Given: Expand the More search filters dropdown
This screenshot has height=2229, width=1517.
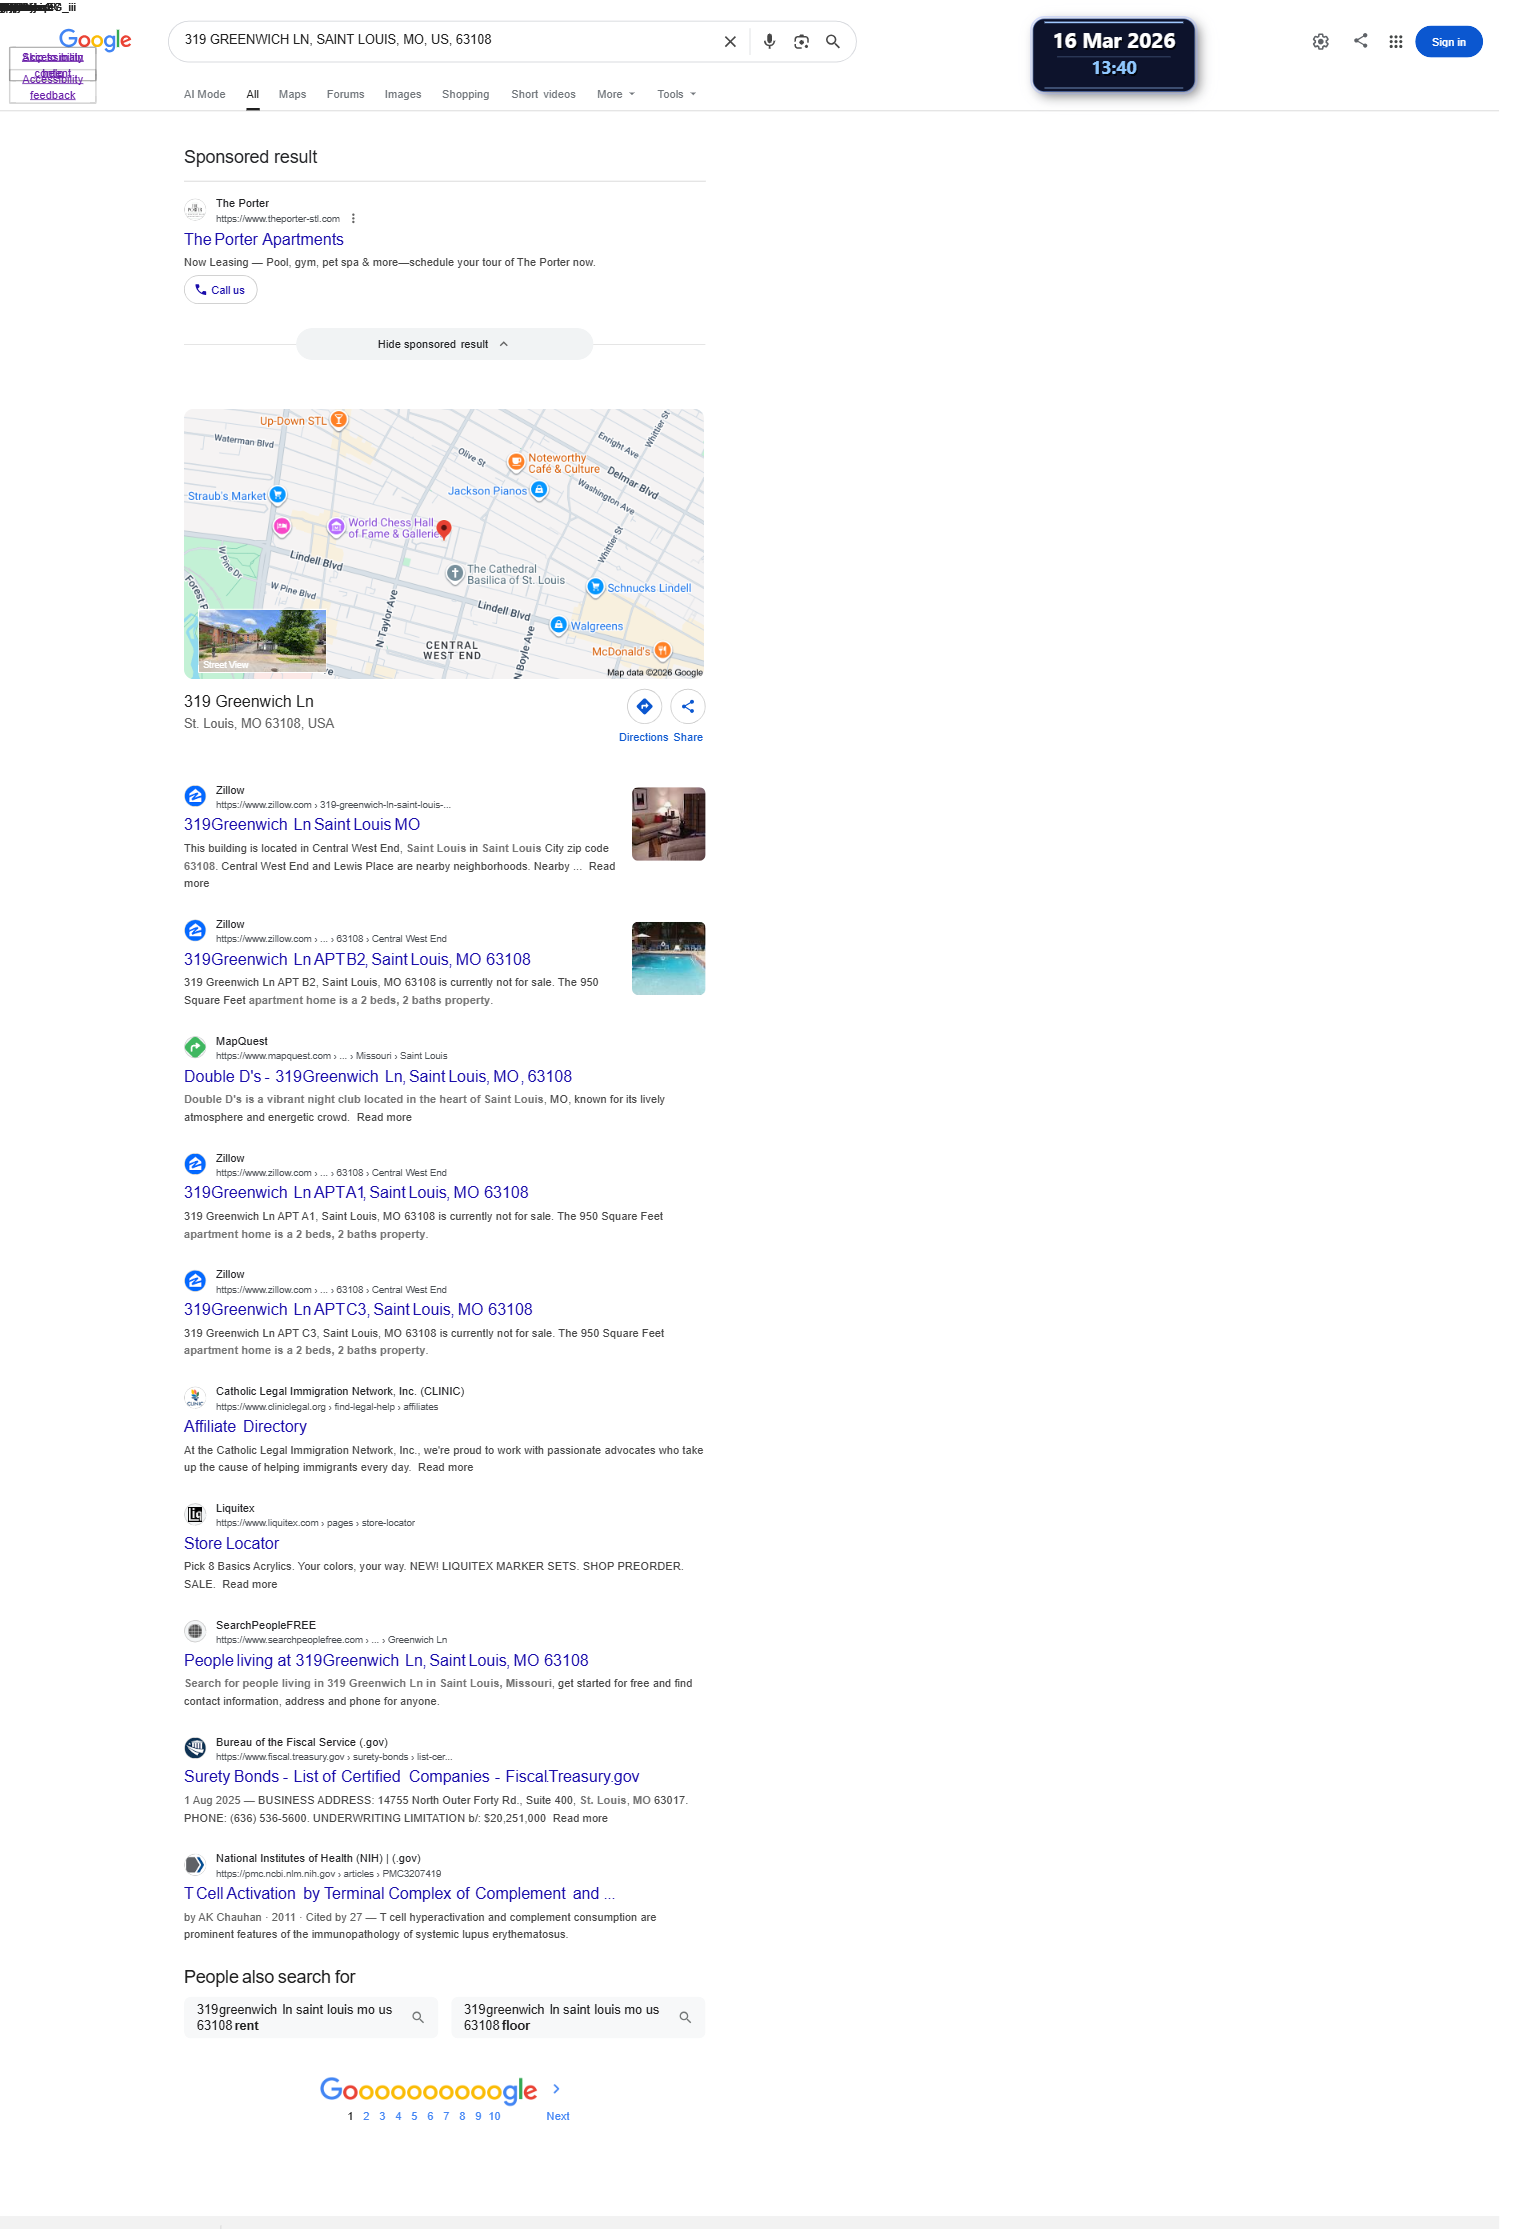Looking at the screenshot, I should (616, 95).
